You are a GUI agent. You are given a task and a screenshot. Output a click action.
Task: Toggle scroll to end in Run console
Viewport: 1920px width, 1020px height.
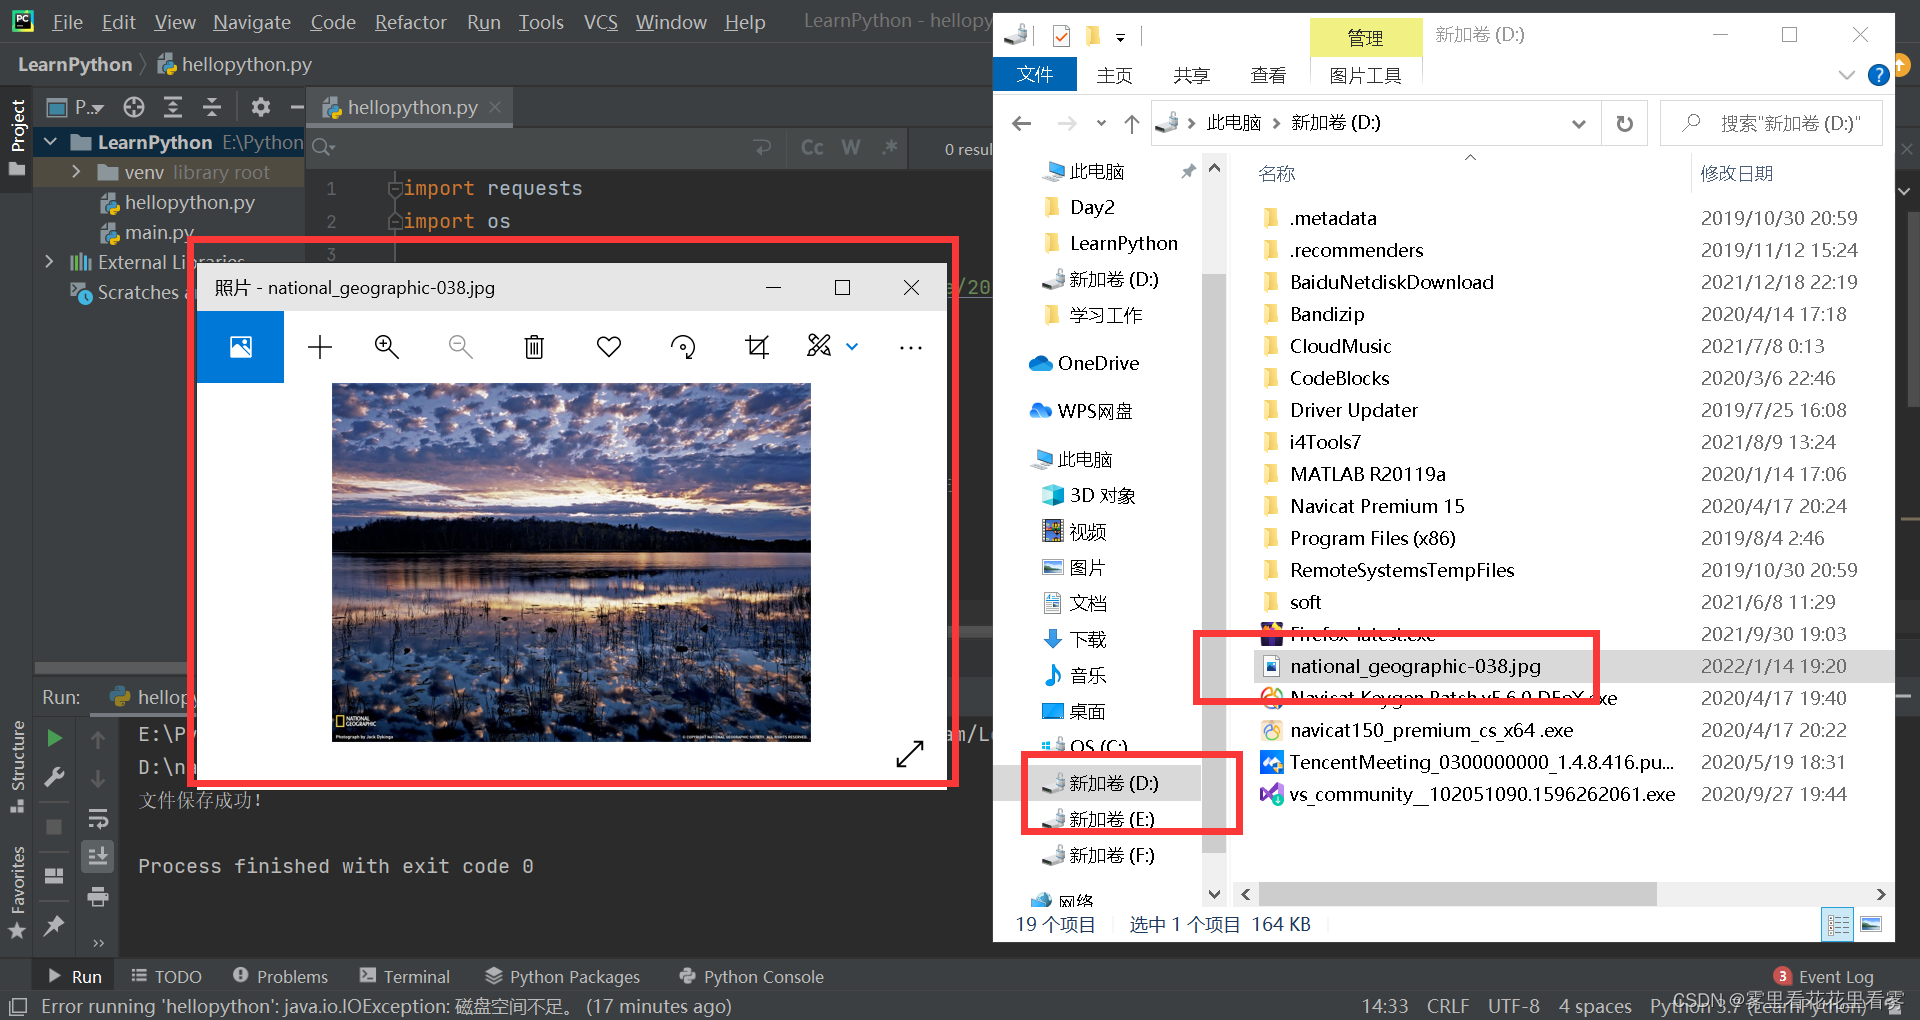pyautogui.click(x=98, y=857)
